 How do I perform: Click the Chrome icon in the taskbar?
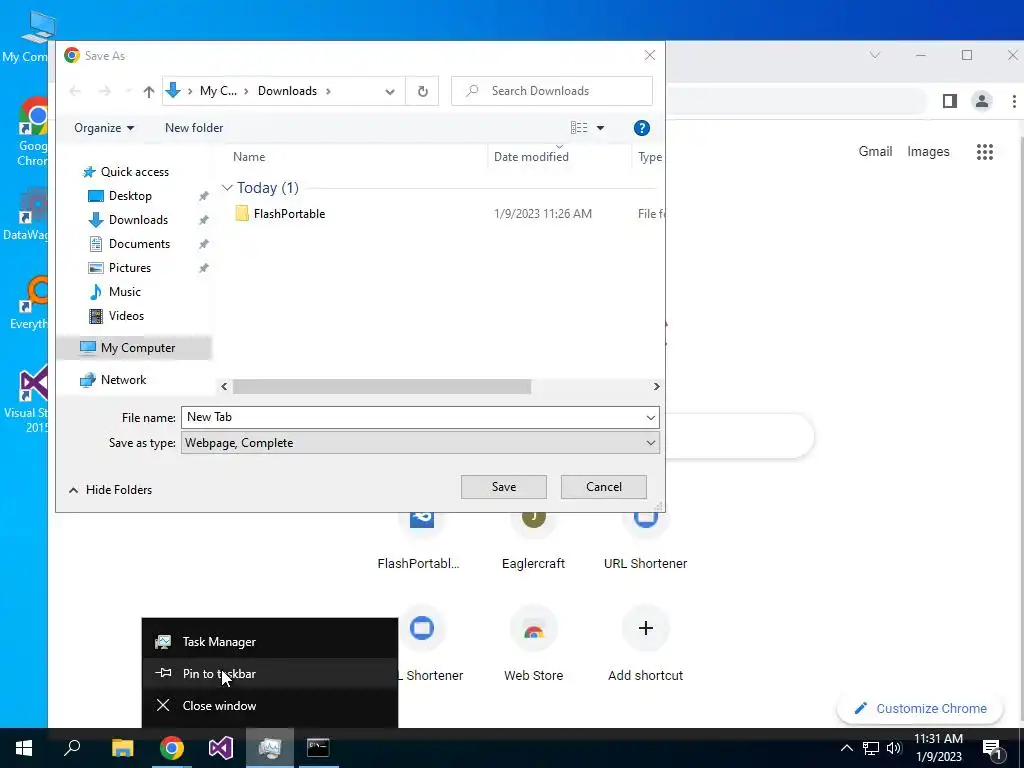click(172, 748)
